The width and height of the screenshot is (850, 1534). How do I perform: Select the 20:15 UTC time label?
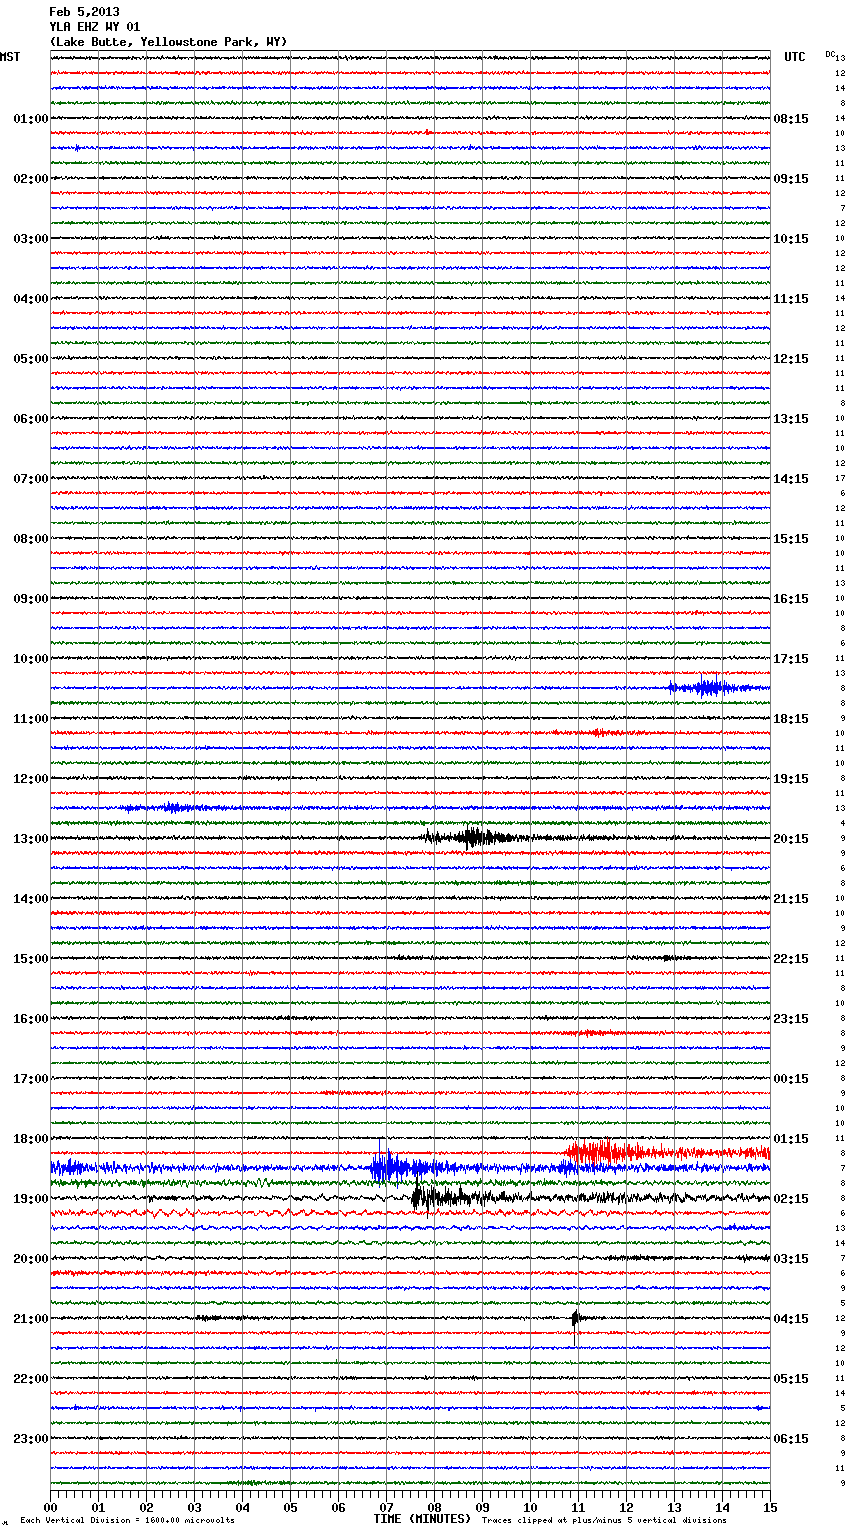tap(791, 839)
